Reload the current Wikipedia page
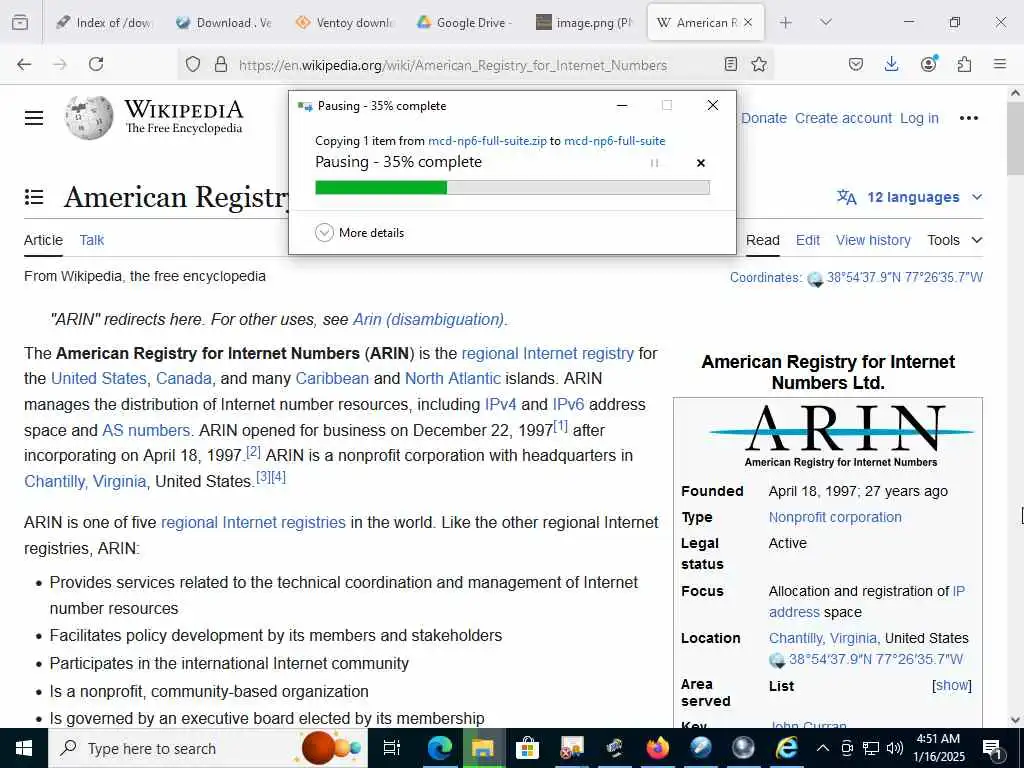 click(96, 64)
